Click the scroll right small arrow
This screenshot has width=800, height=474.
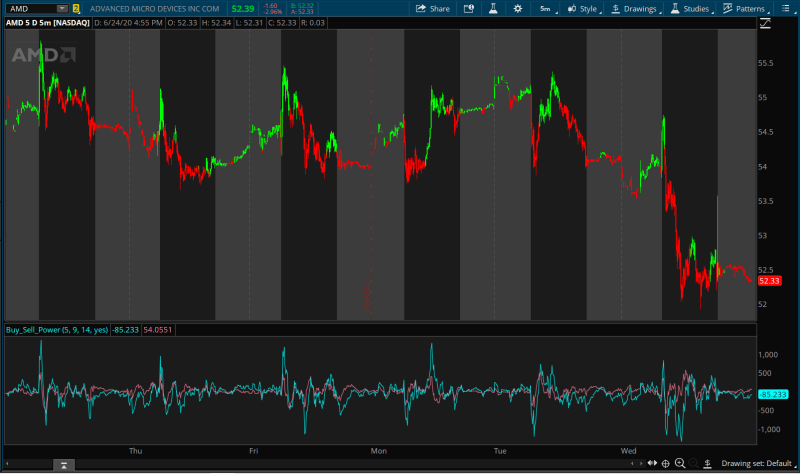641,463
